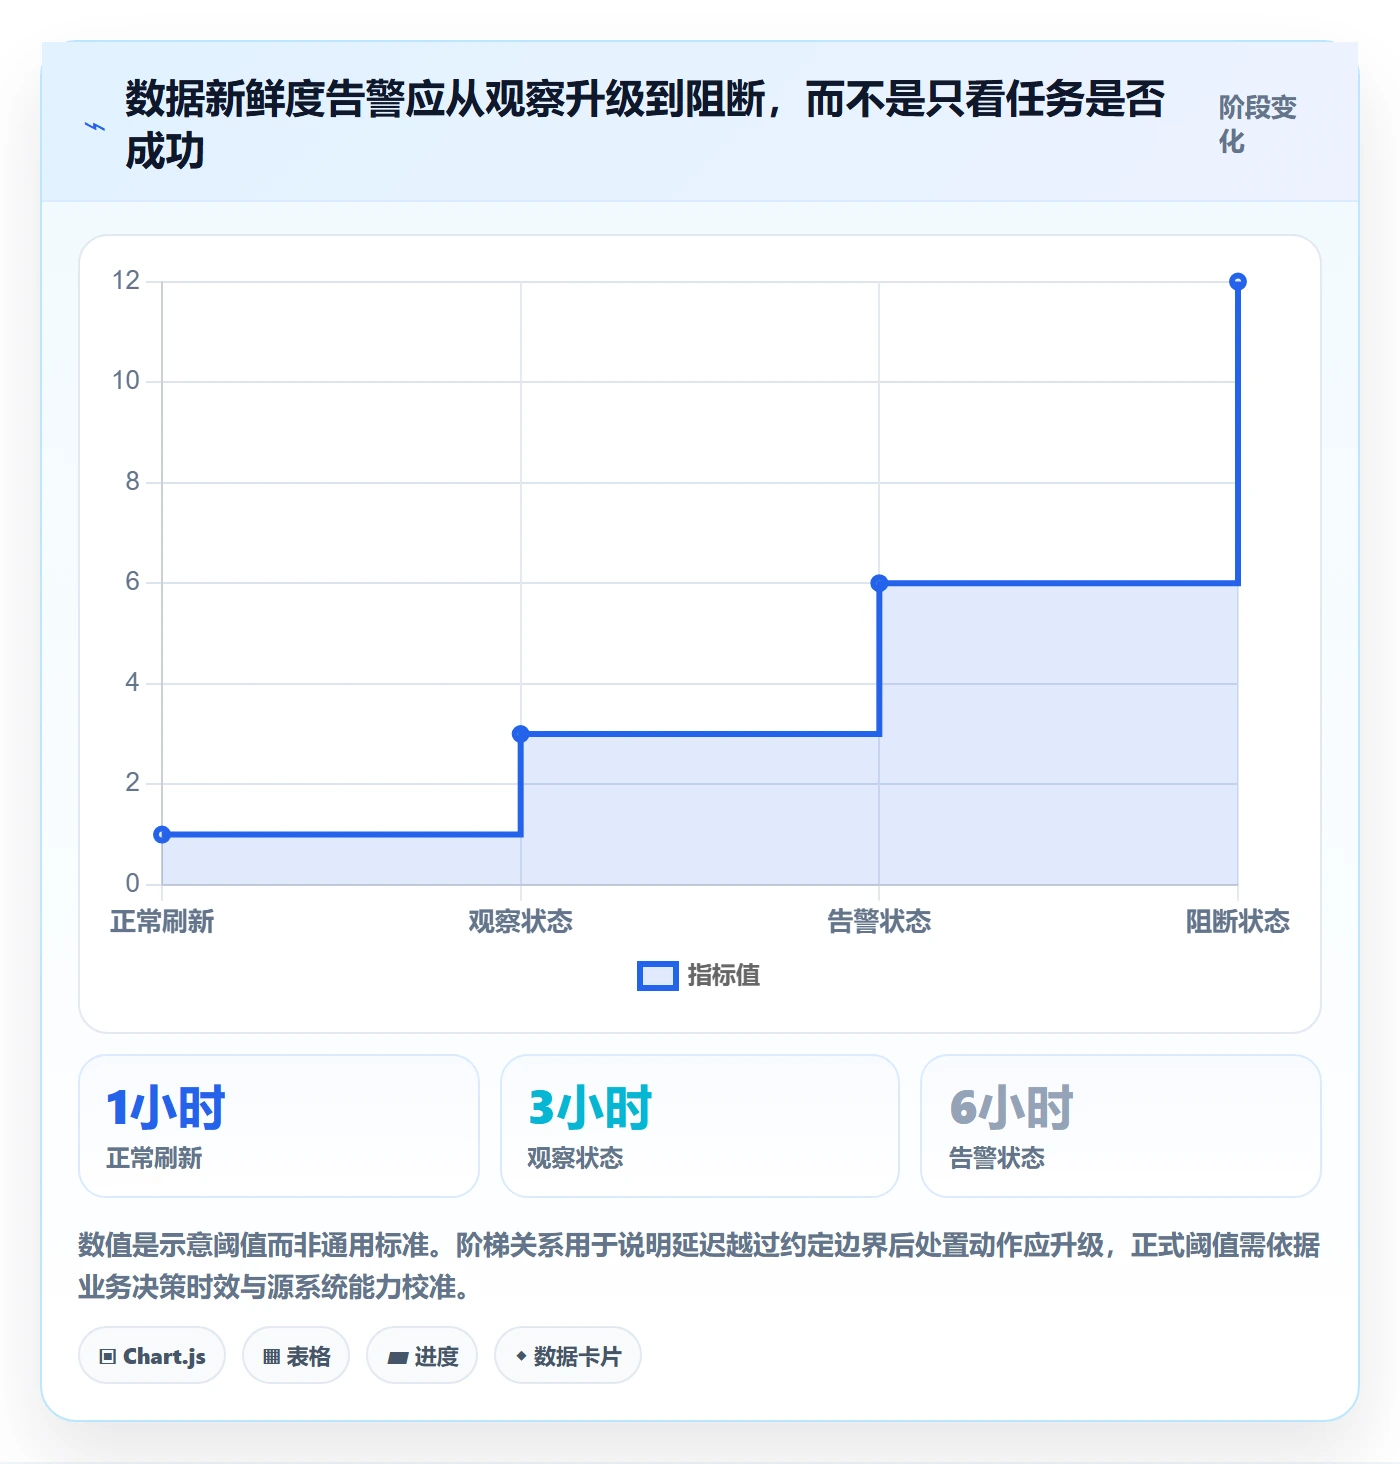Click the bar icon in the 进度 chip
The width and height of the screenshot is (1400, 1464).
(398, 1358)
